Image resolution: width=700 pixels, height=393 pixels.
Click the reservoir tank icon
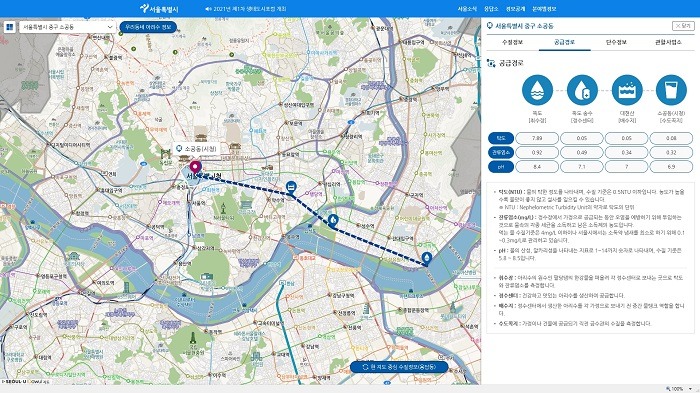627,90
